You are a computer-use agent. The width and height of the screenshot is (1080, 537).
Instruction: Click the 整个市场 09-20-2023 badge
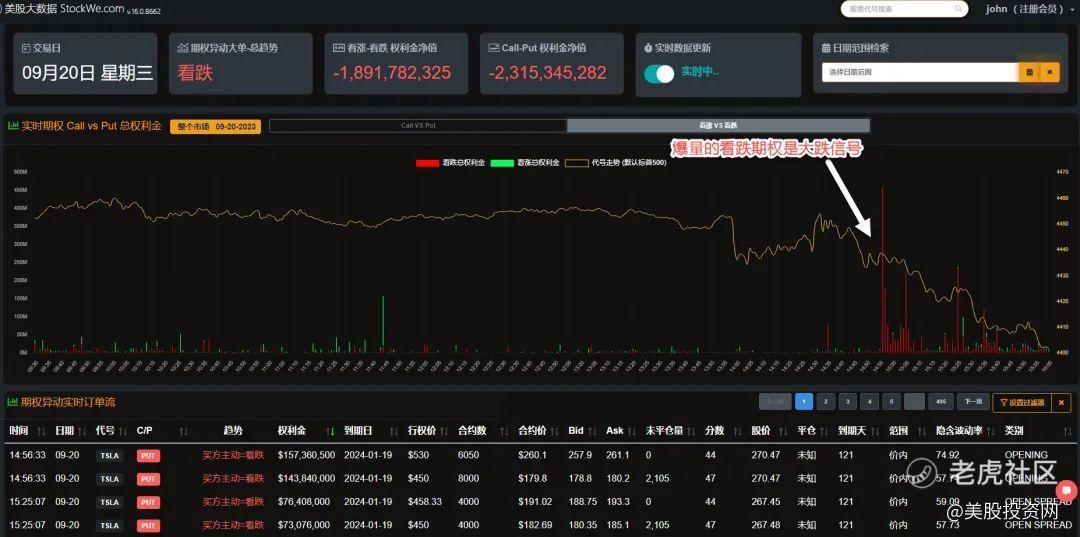click(x=215, y=127)
